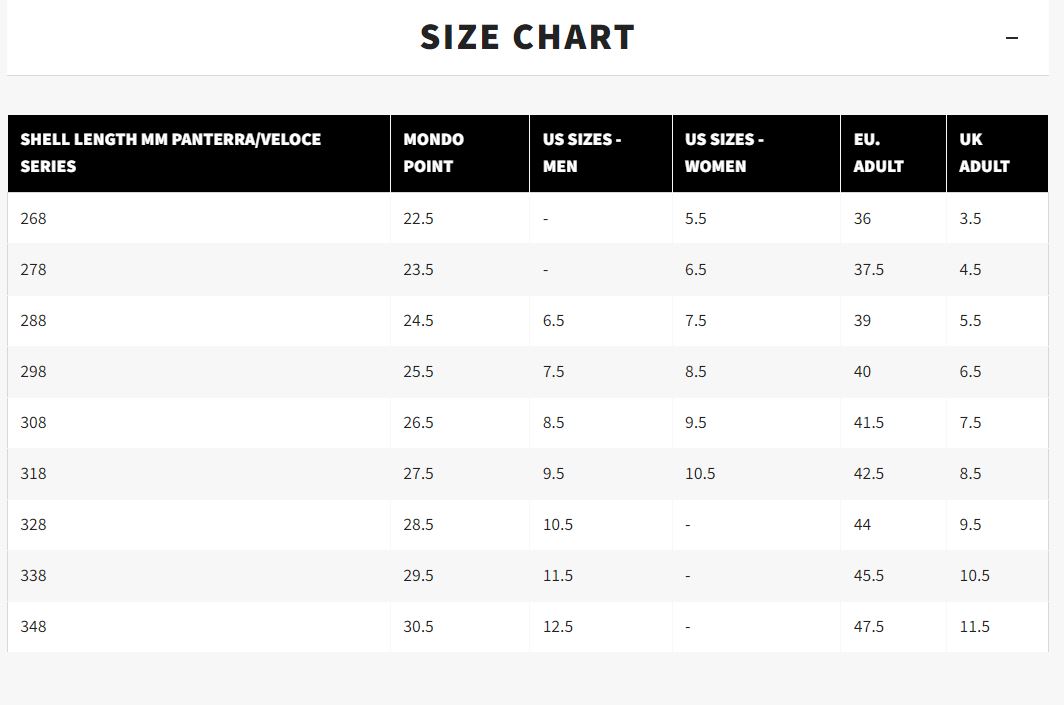The width and height of the screenshot is (1064, 705).
Task: Select EU size 41.5 cell
Action: tap(893, 422)
